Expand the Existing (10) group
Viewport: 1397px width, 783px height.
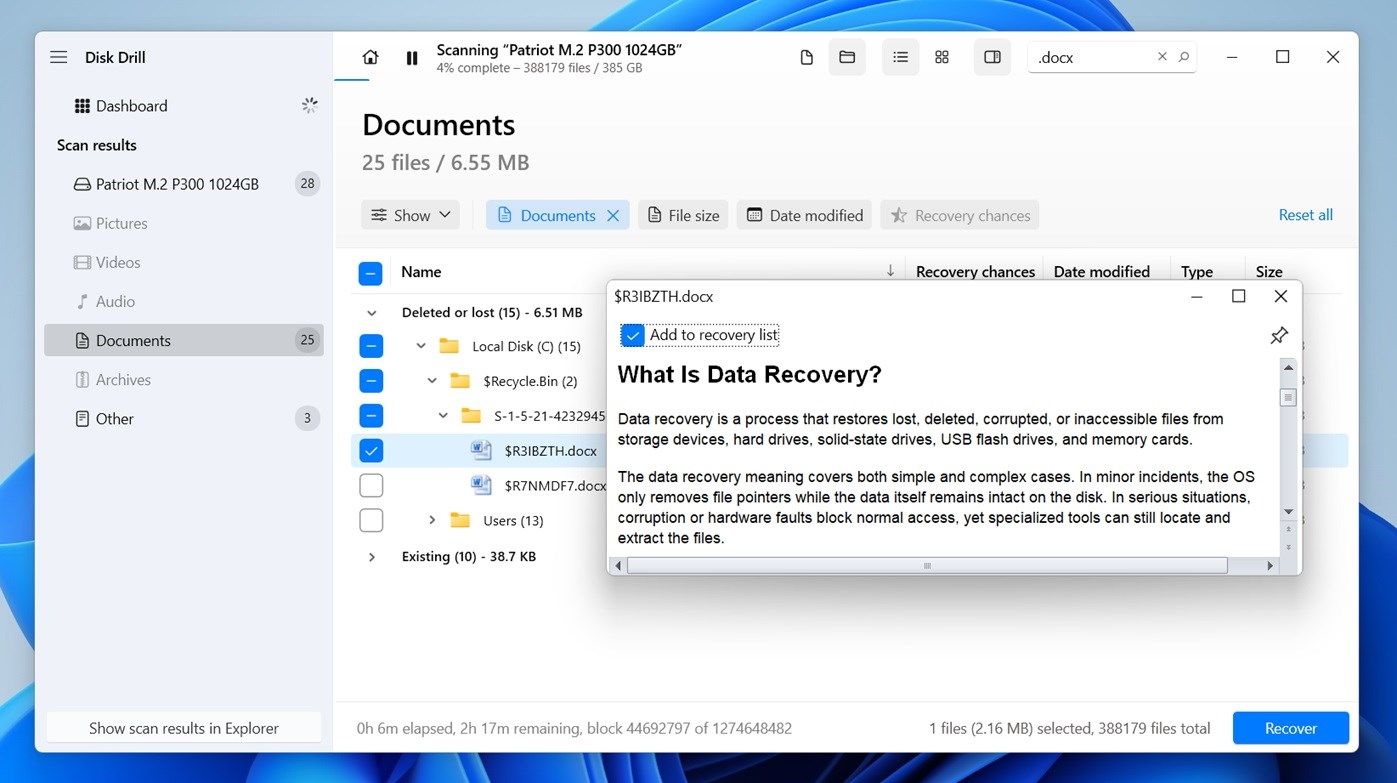[371, 557]
